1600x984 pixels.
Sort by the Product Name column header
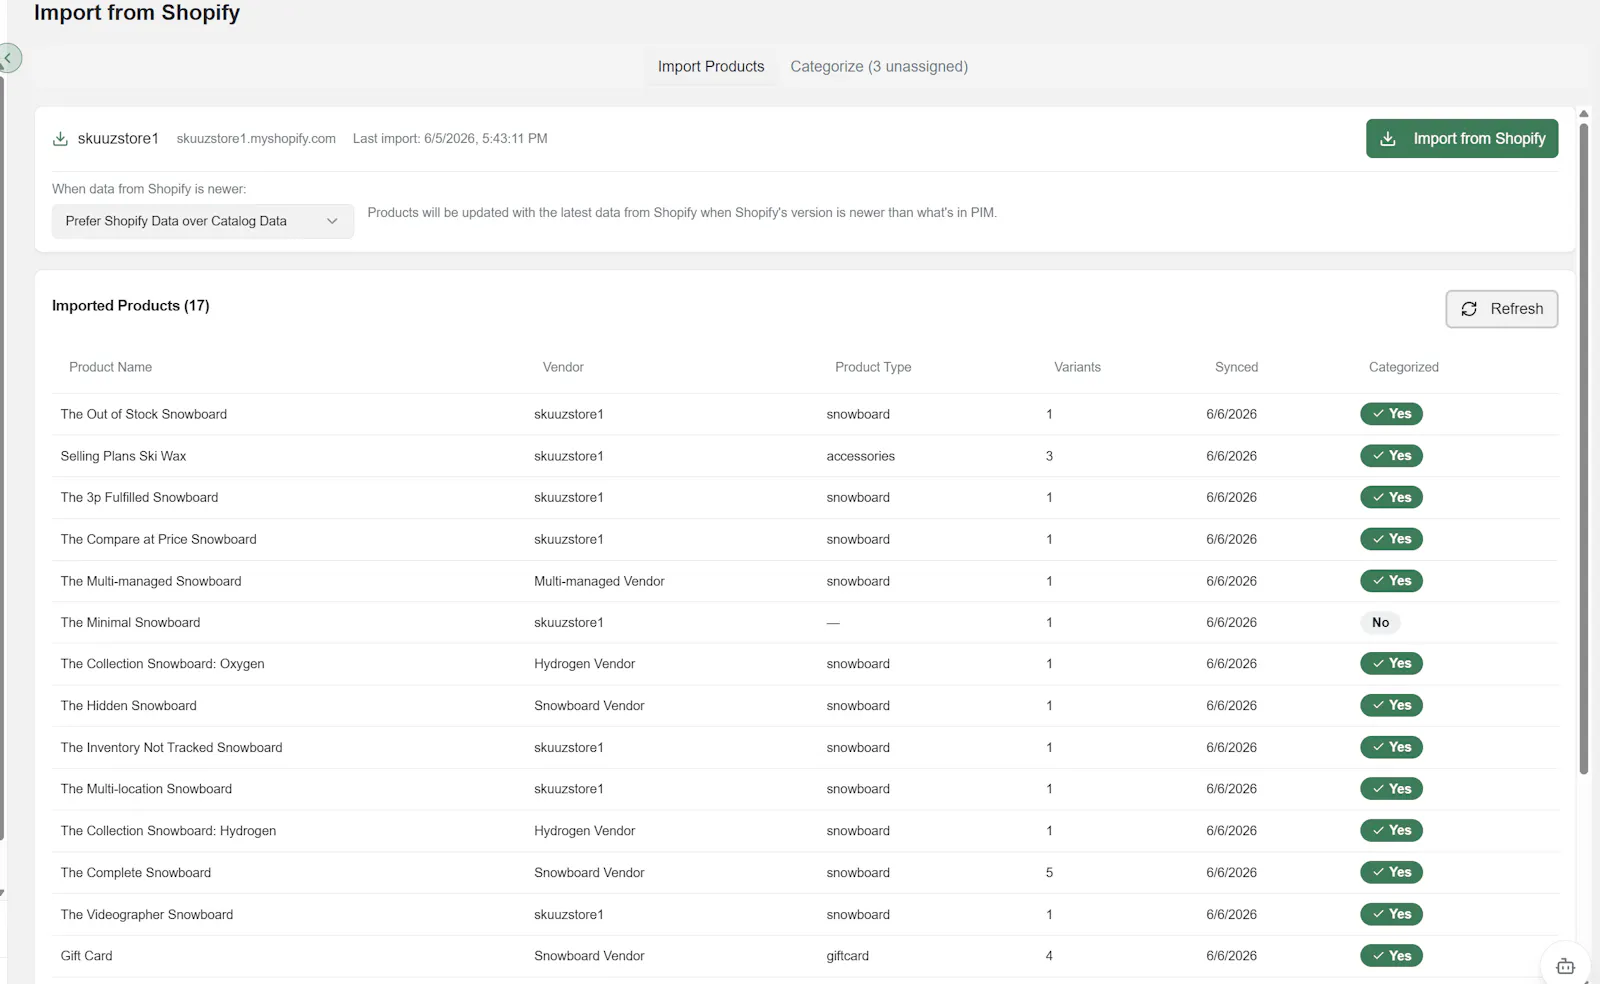tap(110, 367)
